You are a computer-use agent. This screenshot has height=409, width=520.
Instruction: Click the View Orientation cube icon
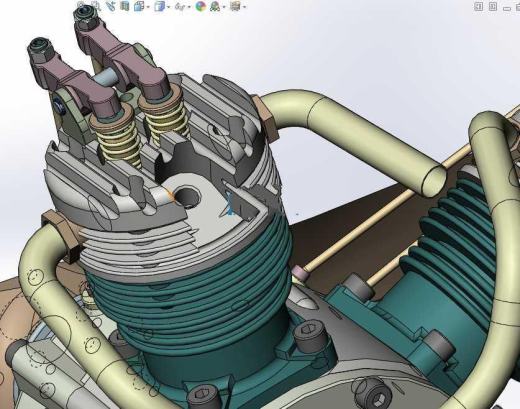(x=139, y=6)
